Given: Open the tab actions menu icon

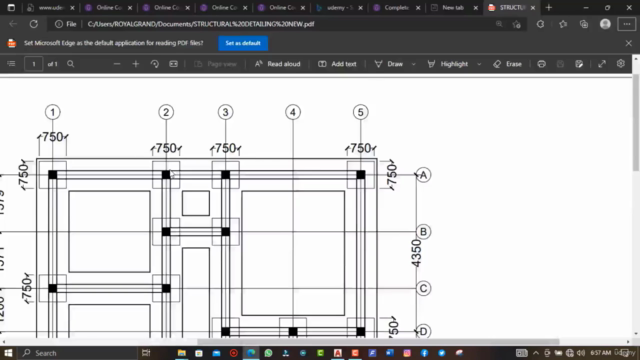Looking at the screenshot, I should [11, 7].
